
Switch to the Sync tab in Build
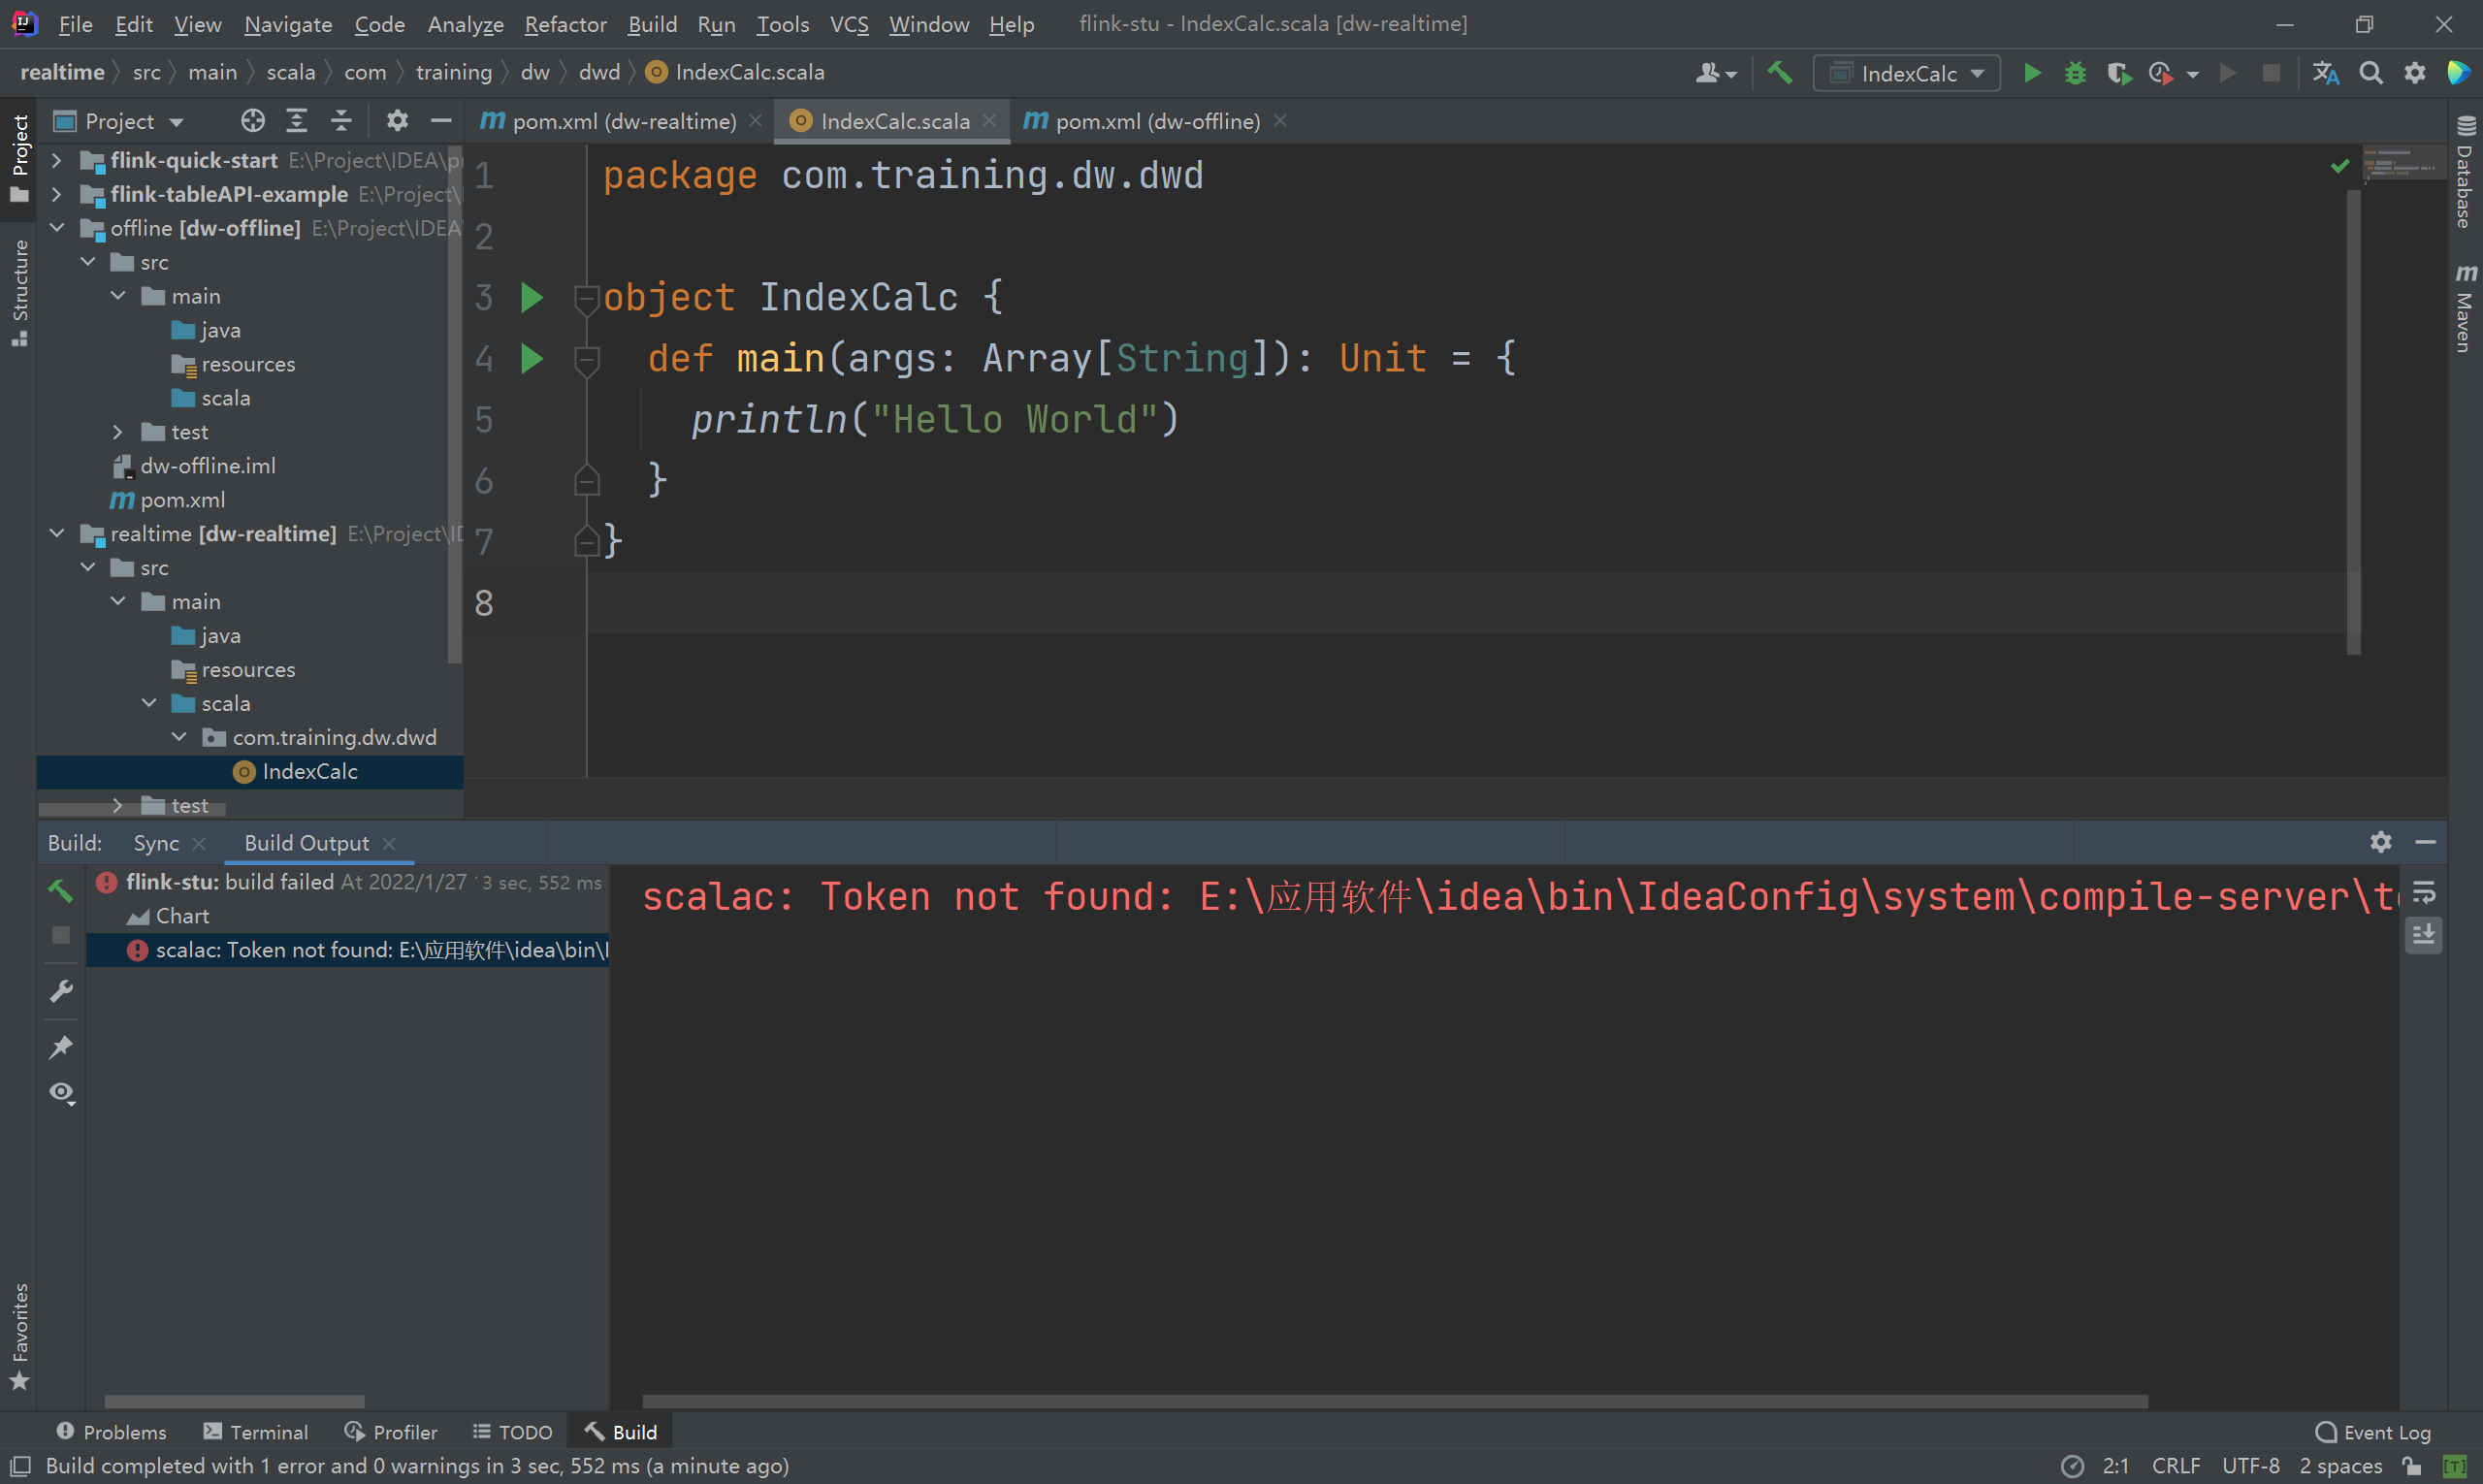156,843
